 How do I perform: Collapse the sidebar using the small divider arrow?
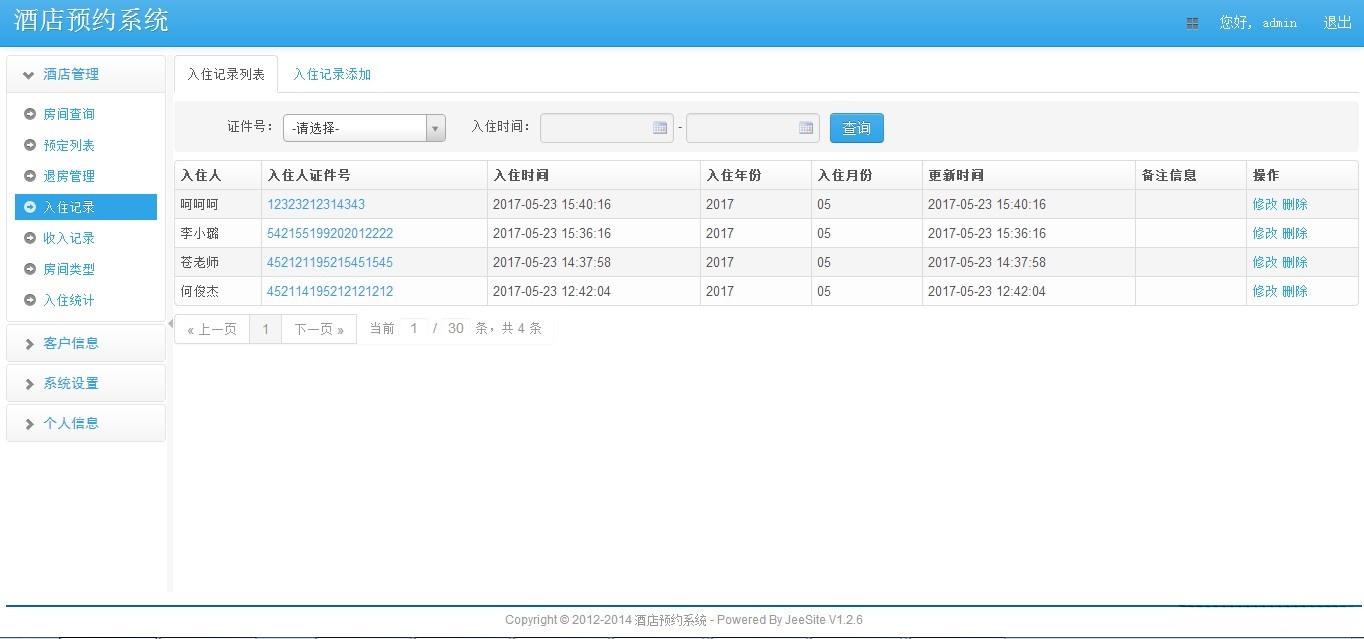170,322
